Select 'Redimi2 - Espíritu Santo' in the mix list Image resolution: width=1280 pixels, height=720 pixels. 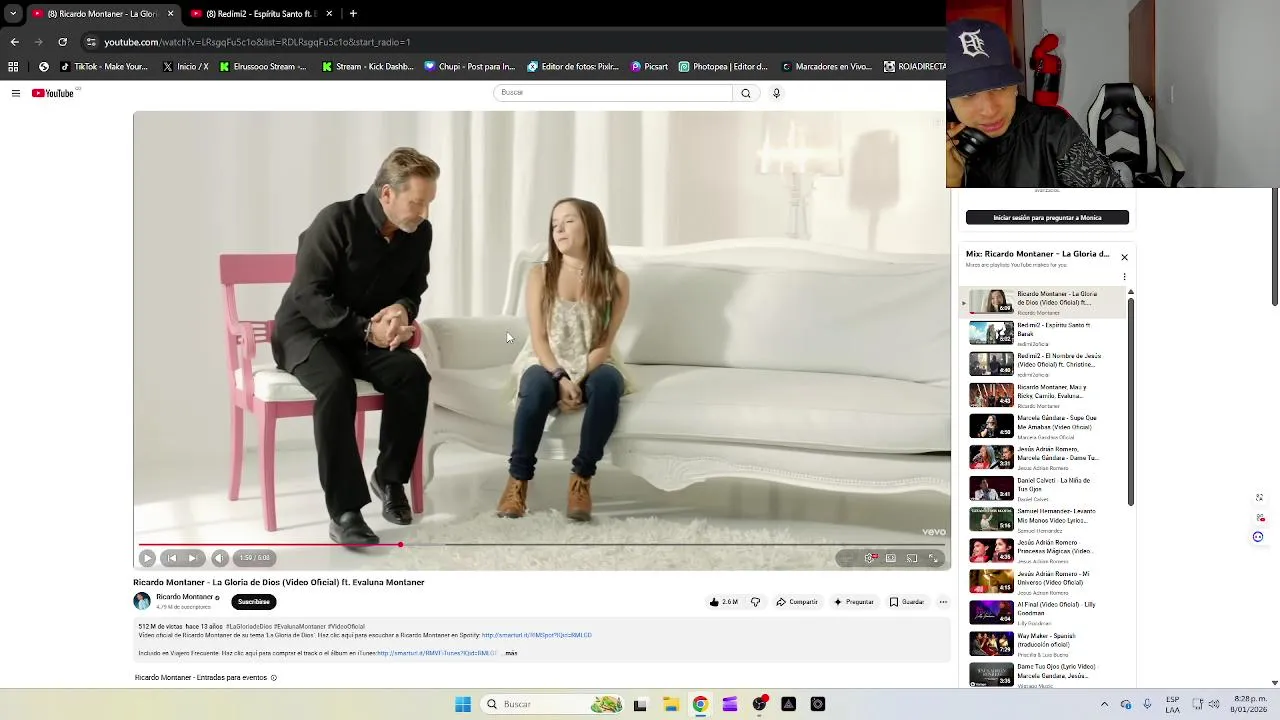coord(1045,333)
